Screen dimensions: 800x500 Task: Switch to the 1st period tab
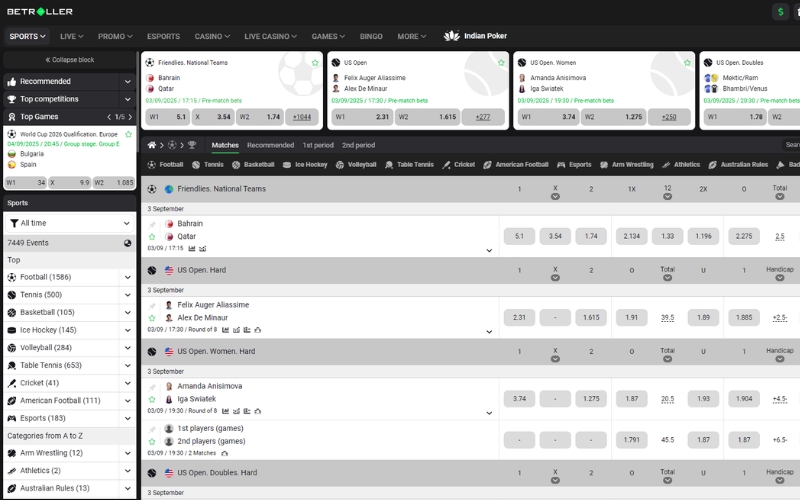[x=318, y=145]
